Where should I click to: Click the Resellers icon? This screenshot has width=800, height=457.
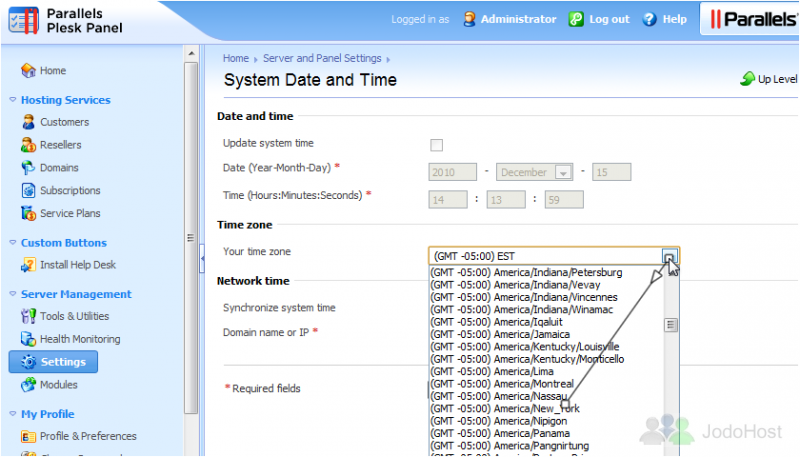click(28, 145)
